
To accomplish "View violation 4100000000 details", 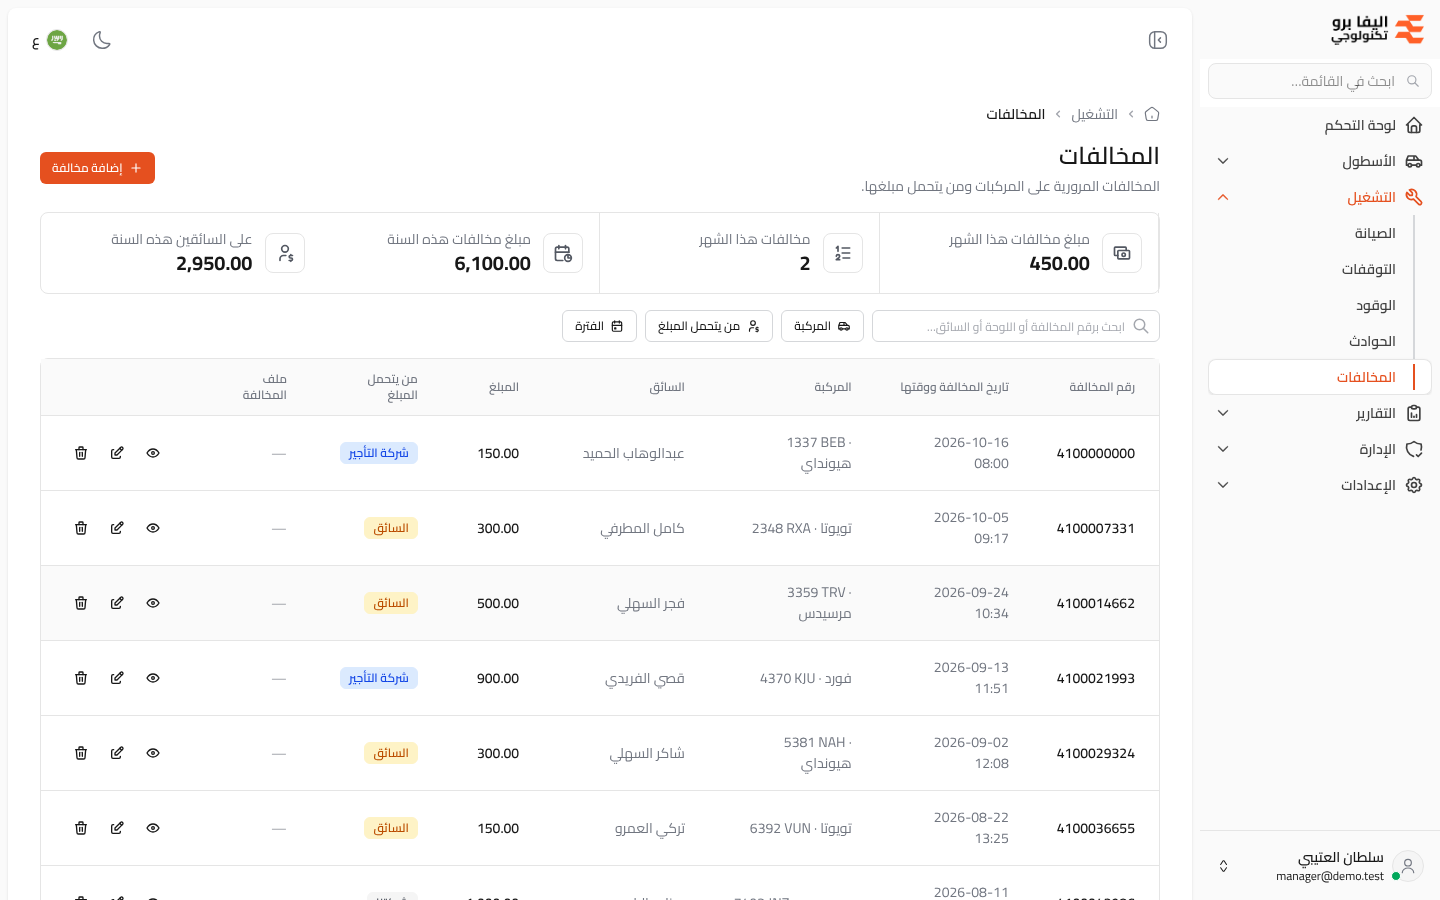I will point(153,453).
